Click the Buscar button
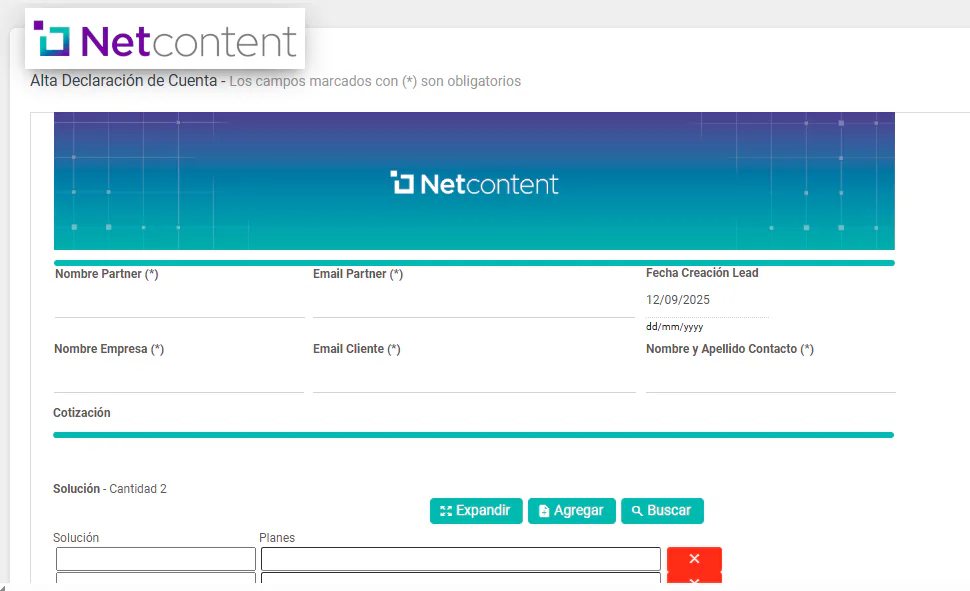 tap(662, 511)
